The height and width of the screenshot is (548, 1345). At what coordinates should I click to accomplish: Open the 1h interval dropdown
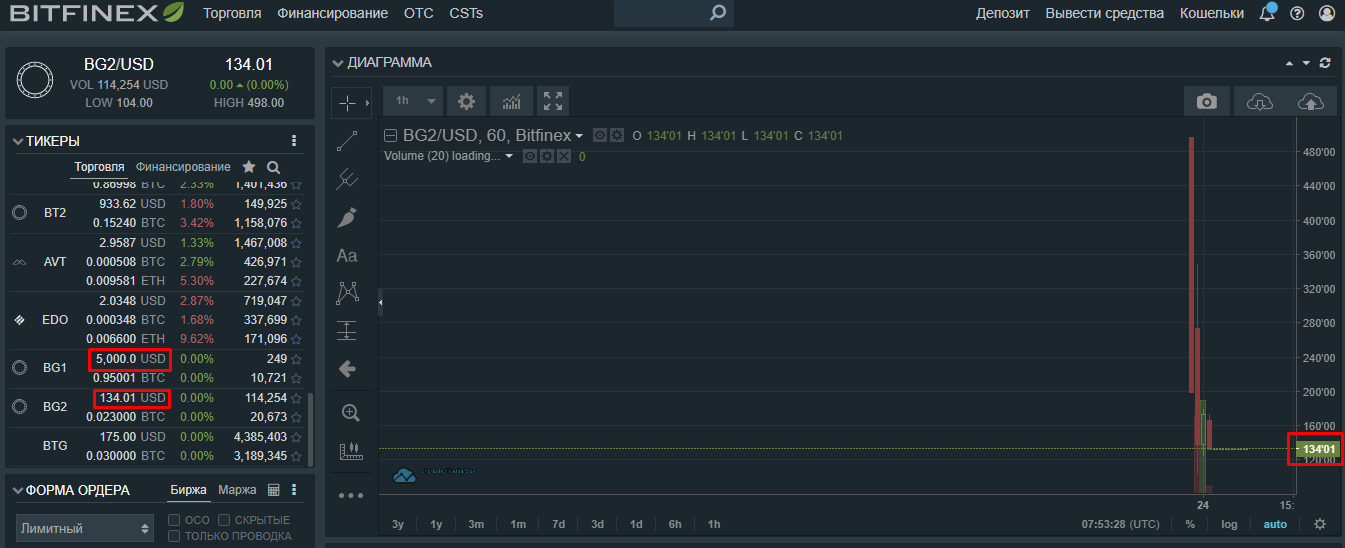415,101
